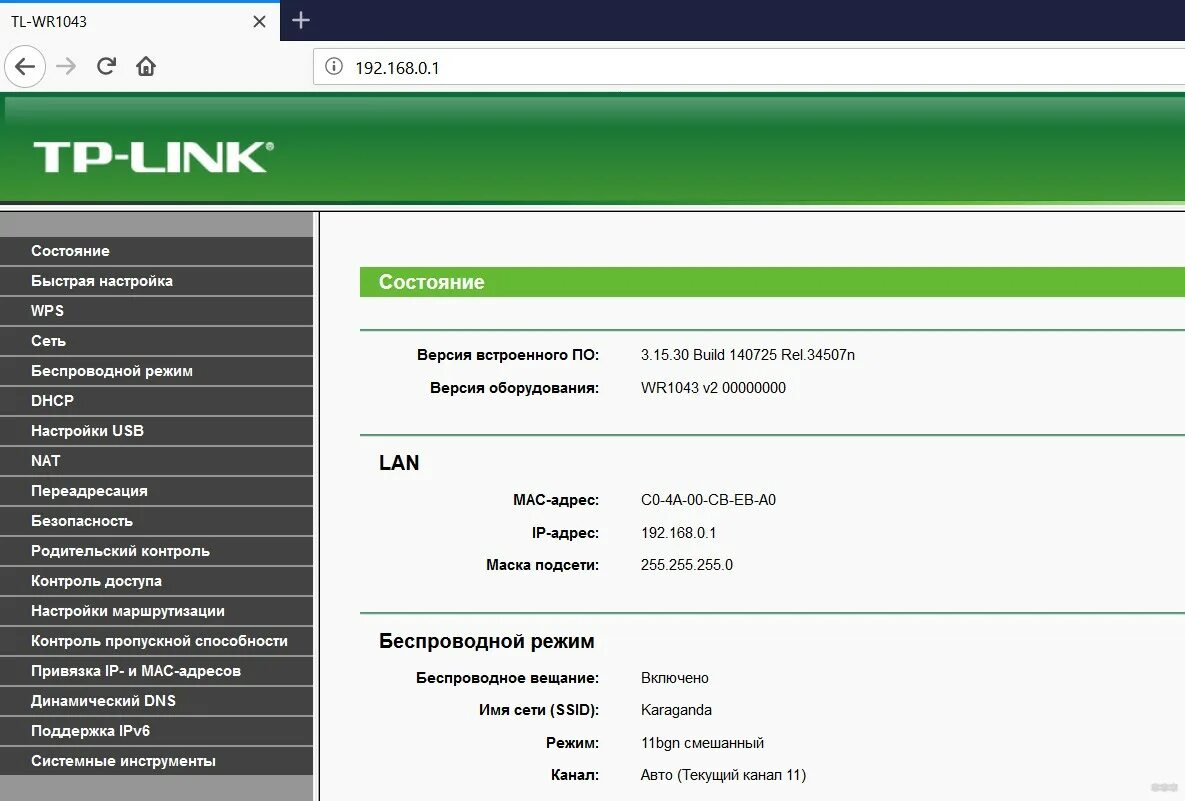Viewport: 1185px width, 801px height.
Task: Click the LAN IP-адрес value 192.168.0.1
Action: tap(678, 533)
